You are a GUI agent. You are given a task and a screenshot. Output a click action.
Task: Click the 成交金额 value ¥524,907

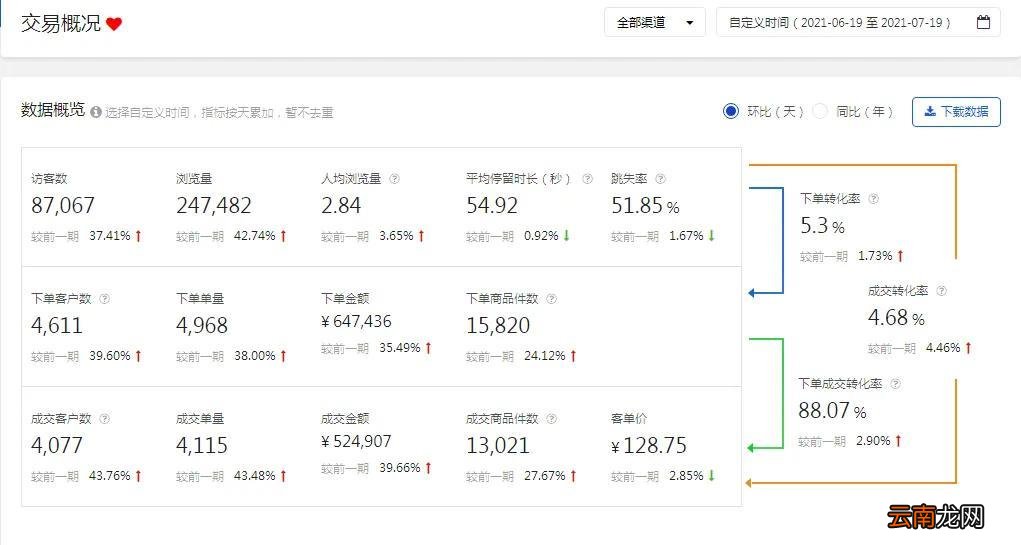[356, 441]
